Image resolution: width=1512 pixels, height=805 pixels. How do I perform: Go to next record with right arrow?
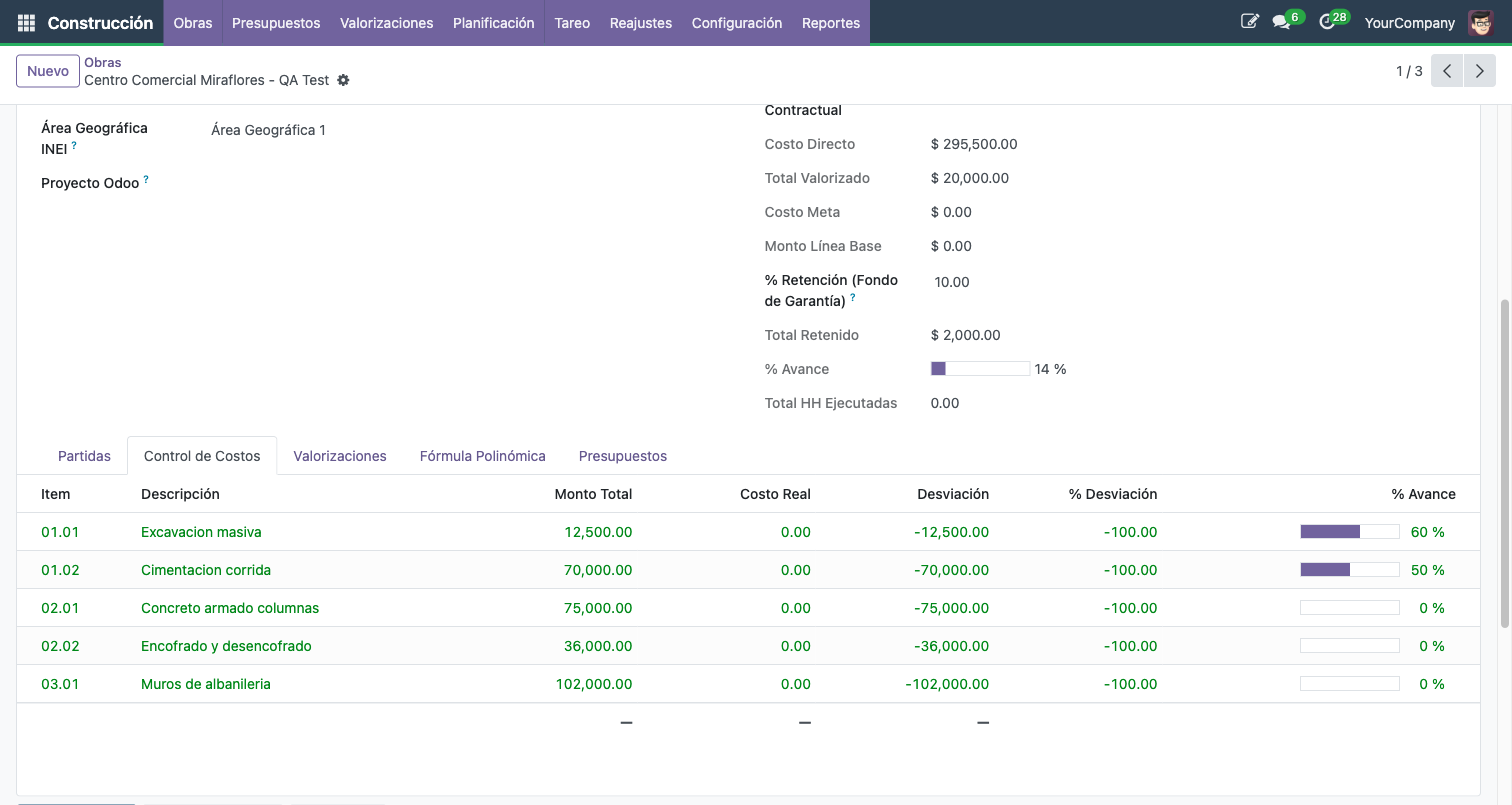pos(1479,71)
